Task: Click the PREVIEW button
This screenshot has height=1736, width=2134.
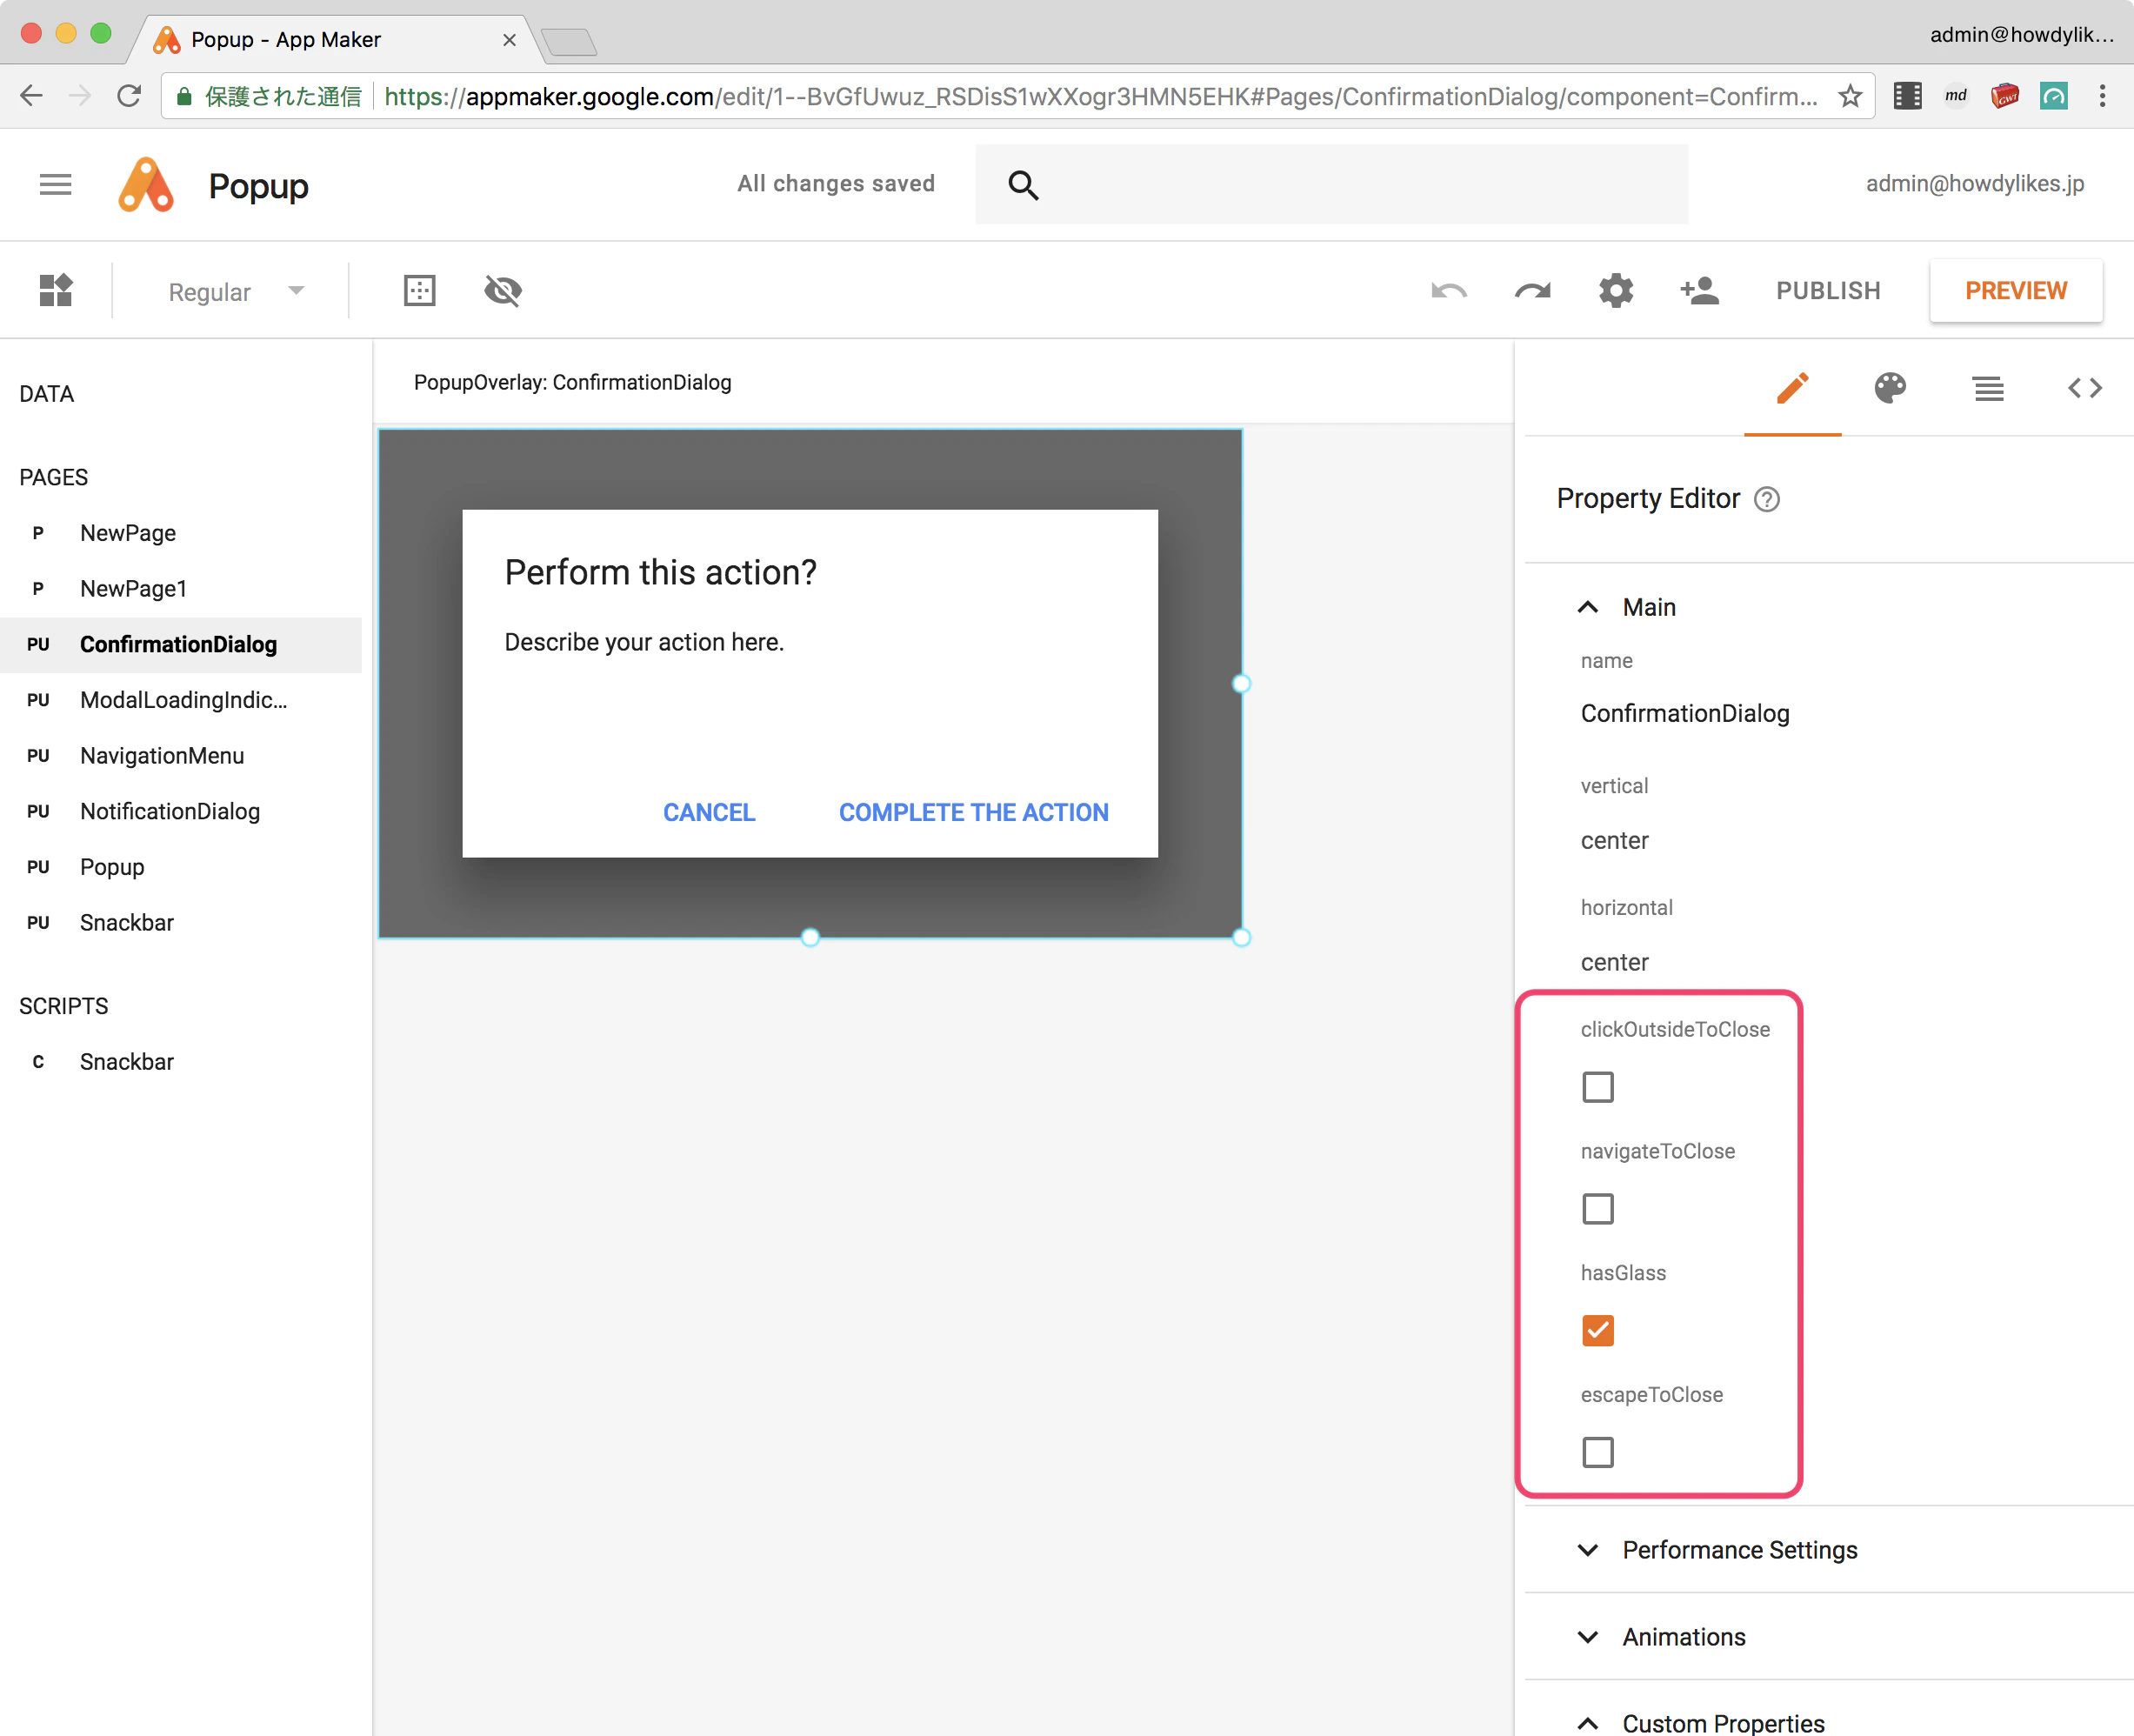Action: 2016,291
